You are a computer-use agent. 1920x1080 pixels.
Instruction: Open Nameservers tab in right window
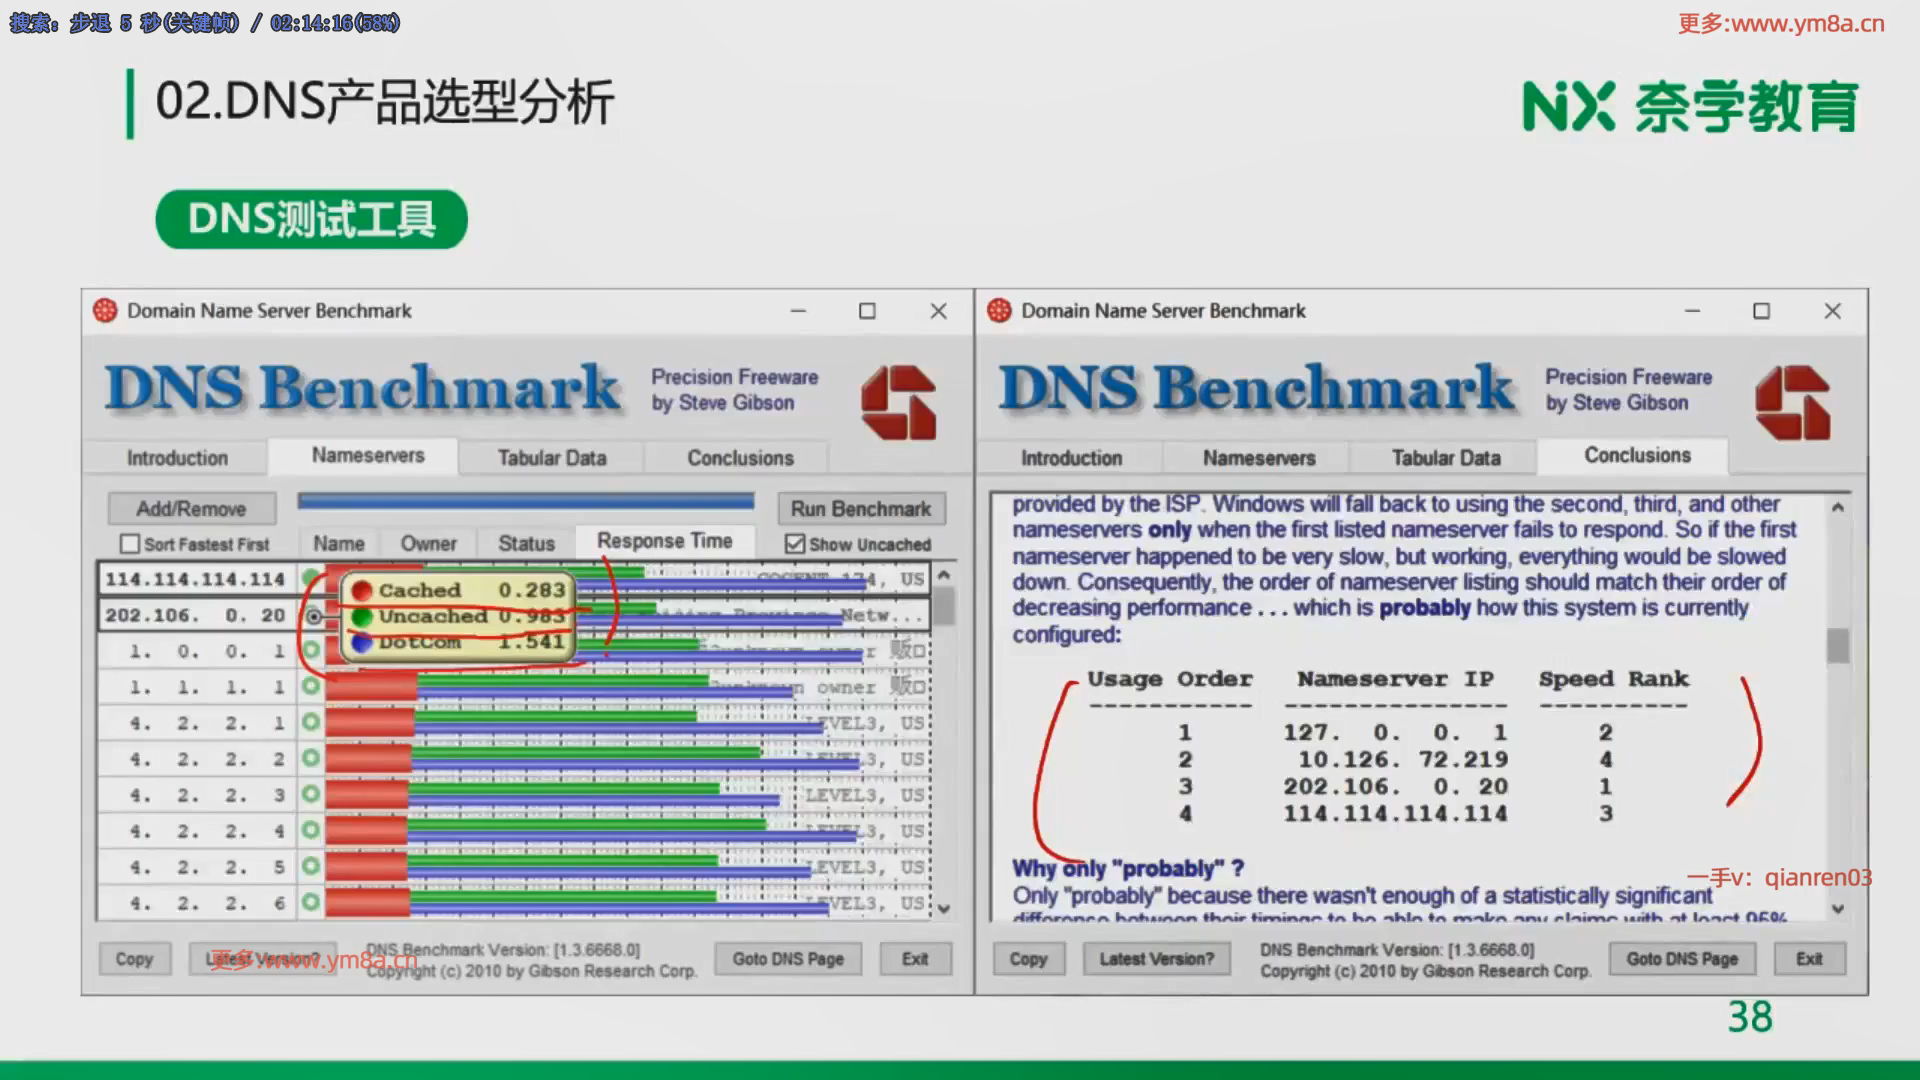point(1258,458)
